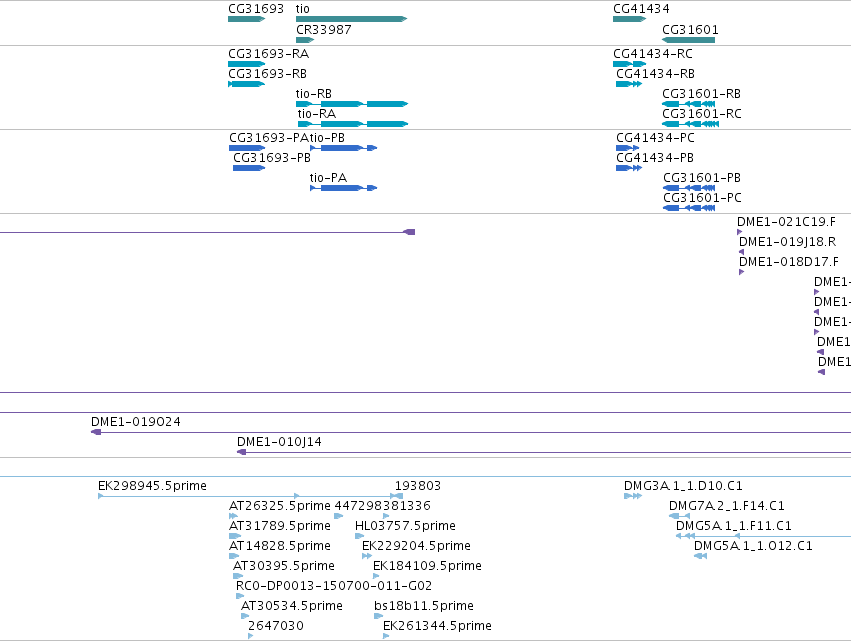Click BAC end DME1-019J18.R

click(741, 252)
